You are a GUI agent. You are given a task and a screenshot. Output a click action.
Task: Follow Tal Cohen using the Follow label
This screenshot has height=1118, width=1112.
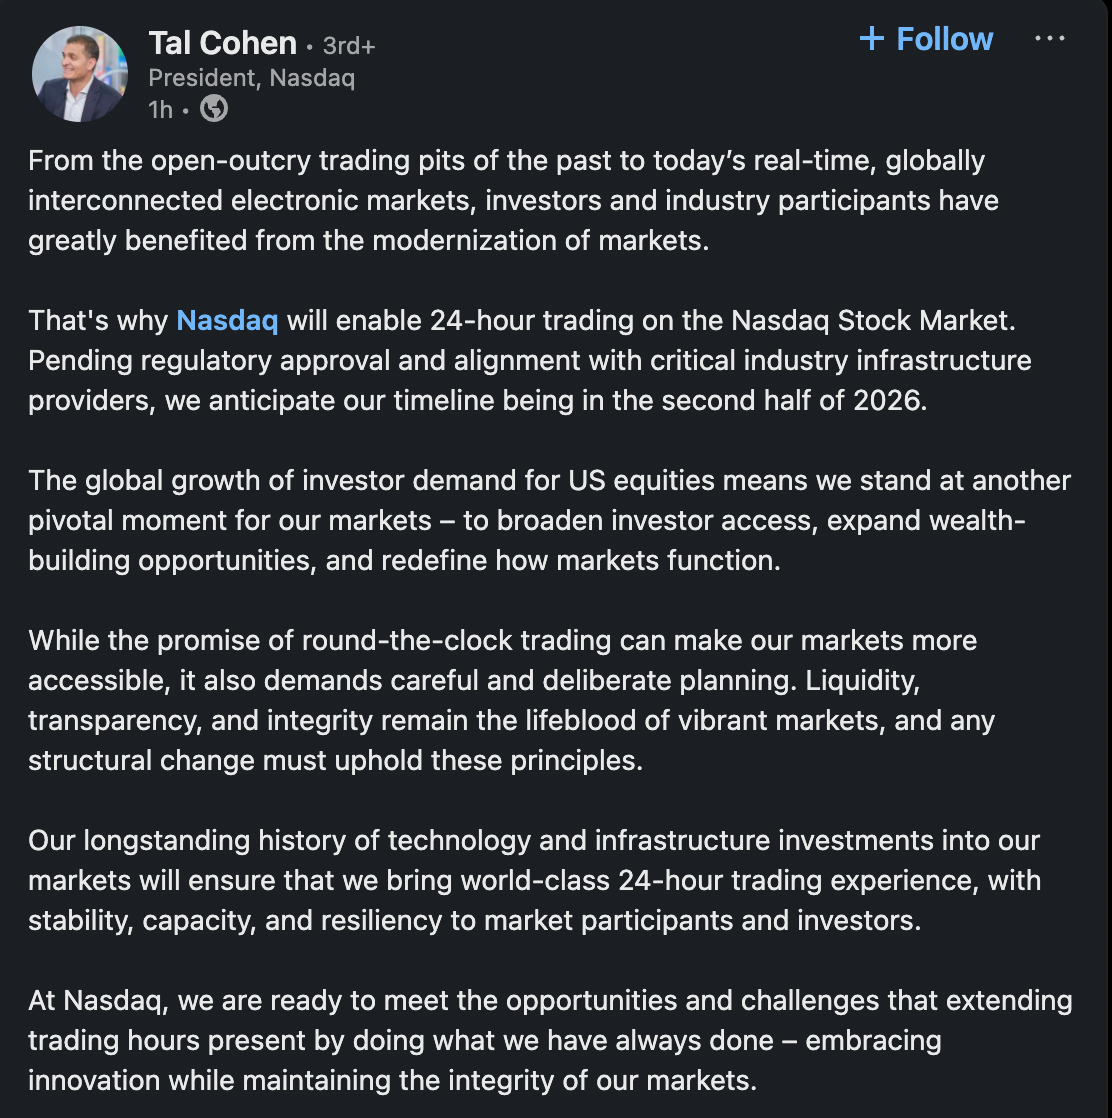click(x=944, y=39)
